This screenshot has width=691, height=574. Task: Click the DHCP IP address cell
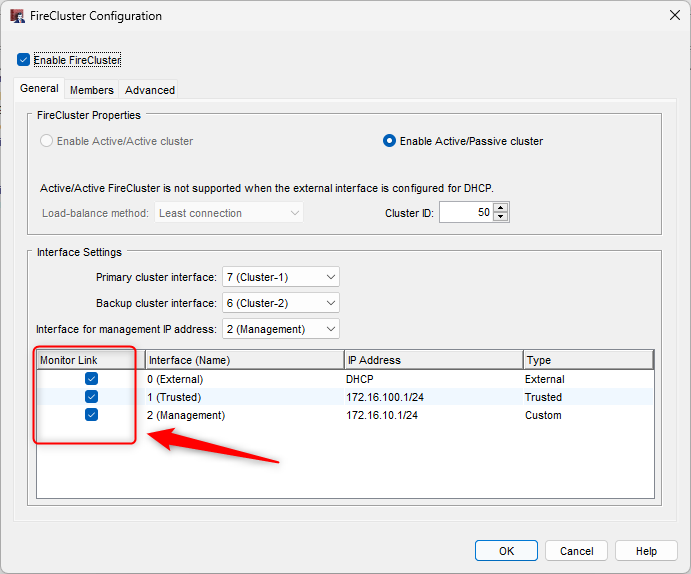pyautogui.click(x=360, y=379)
